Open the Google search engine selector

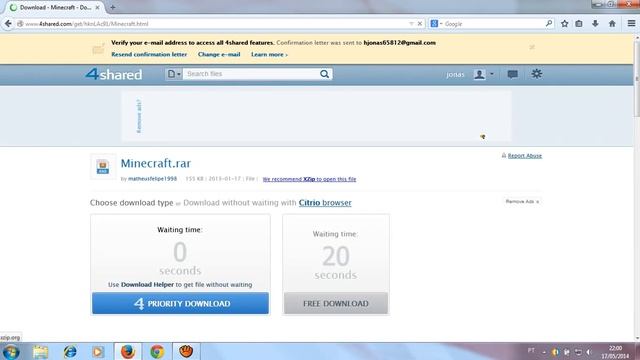click(x=436, y=24)
